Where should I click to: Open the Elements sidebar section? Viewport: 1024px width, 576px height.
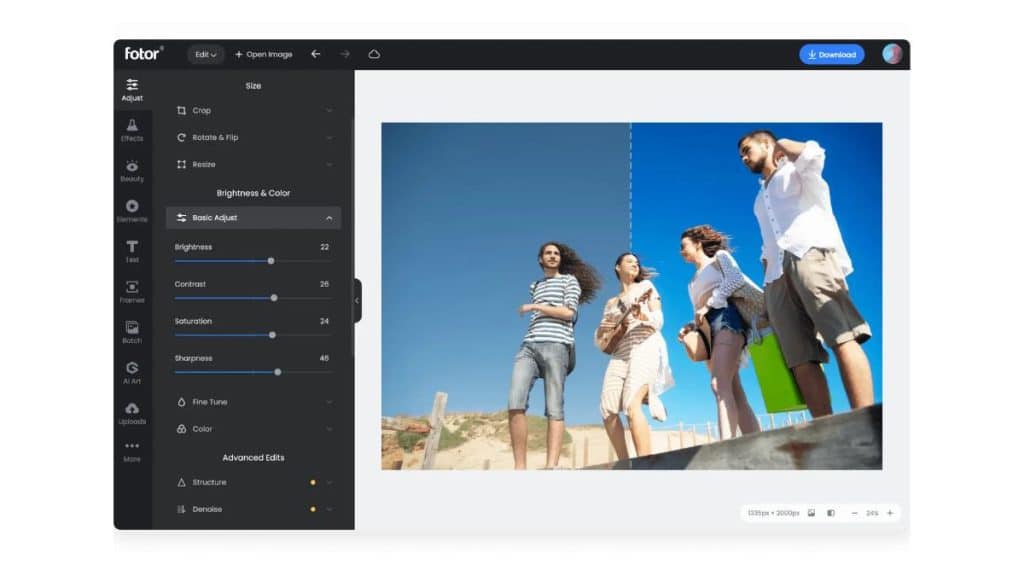[132, 210]
